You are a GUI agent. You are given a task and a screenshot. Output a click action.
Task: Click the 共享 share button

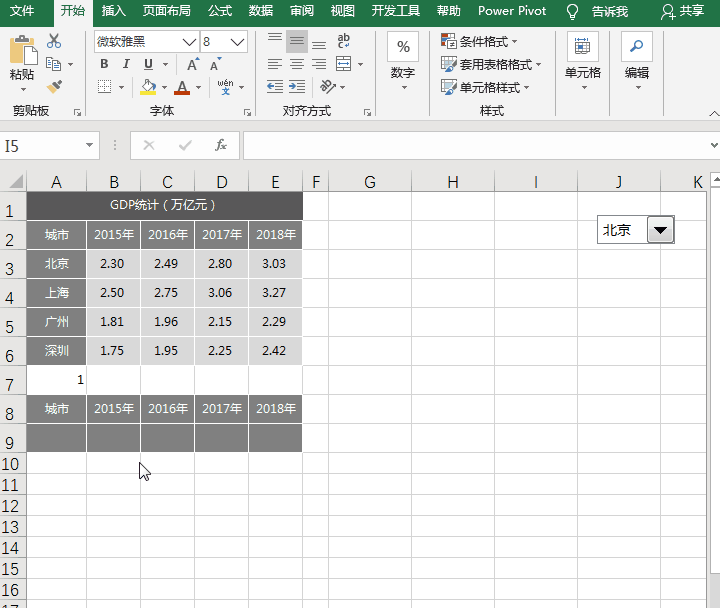[682, 11]
